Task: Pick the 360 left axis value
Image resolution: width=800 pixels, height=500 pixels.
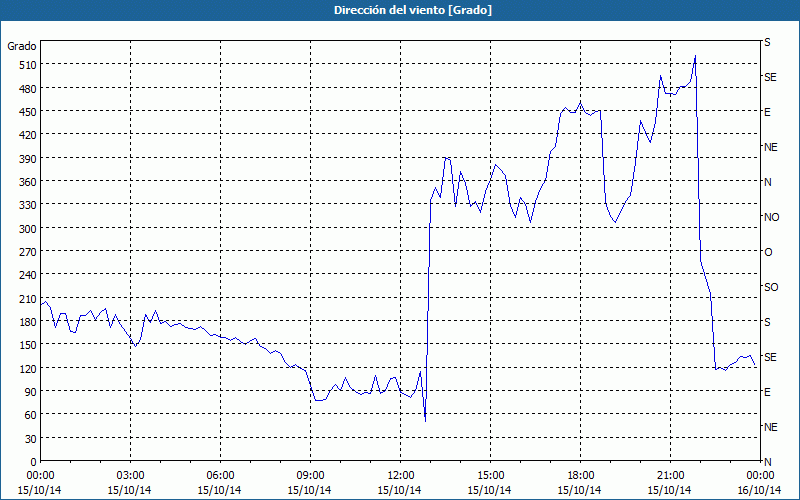Action: click(29, 182)
